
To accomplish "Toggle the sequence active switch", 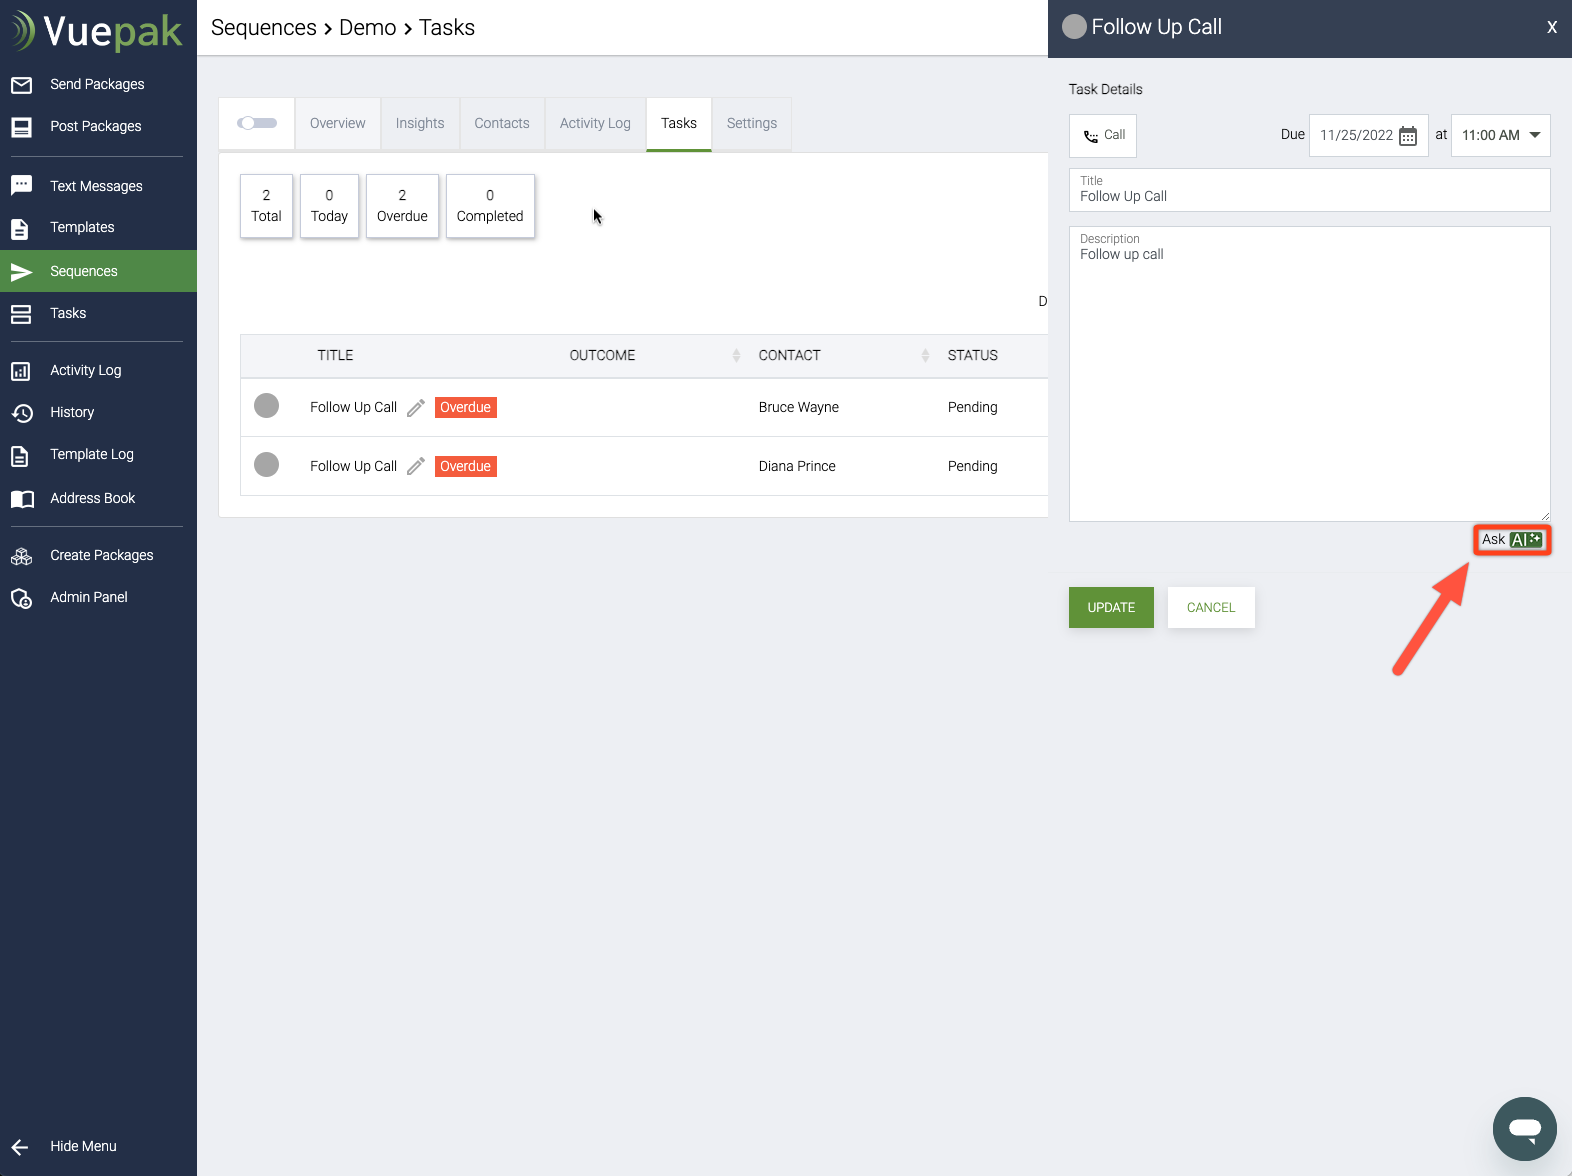I will (257, 123).
